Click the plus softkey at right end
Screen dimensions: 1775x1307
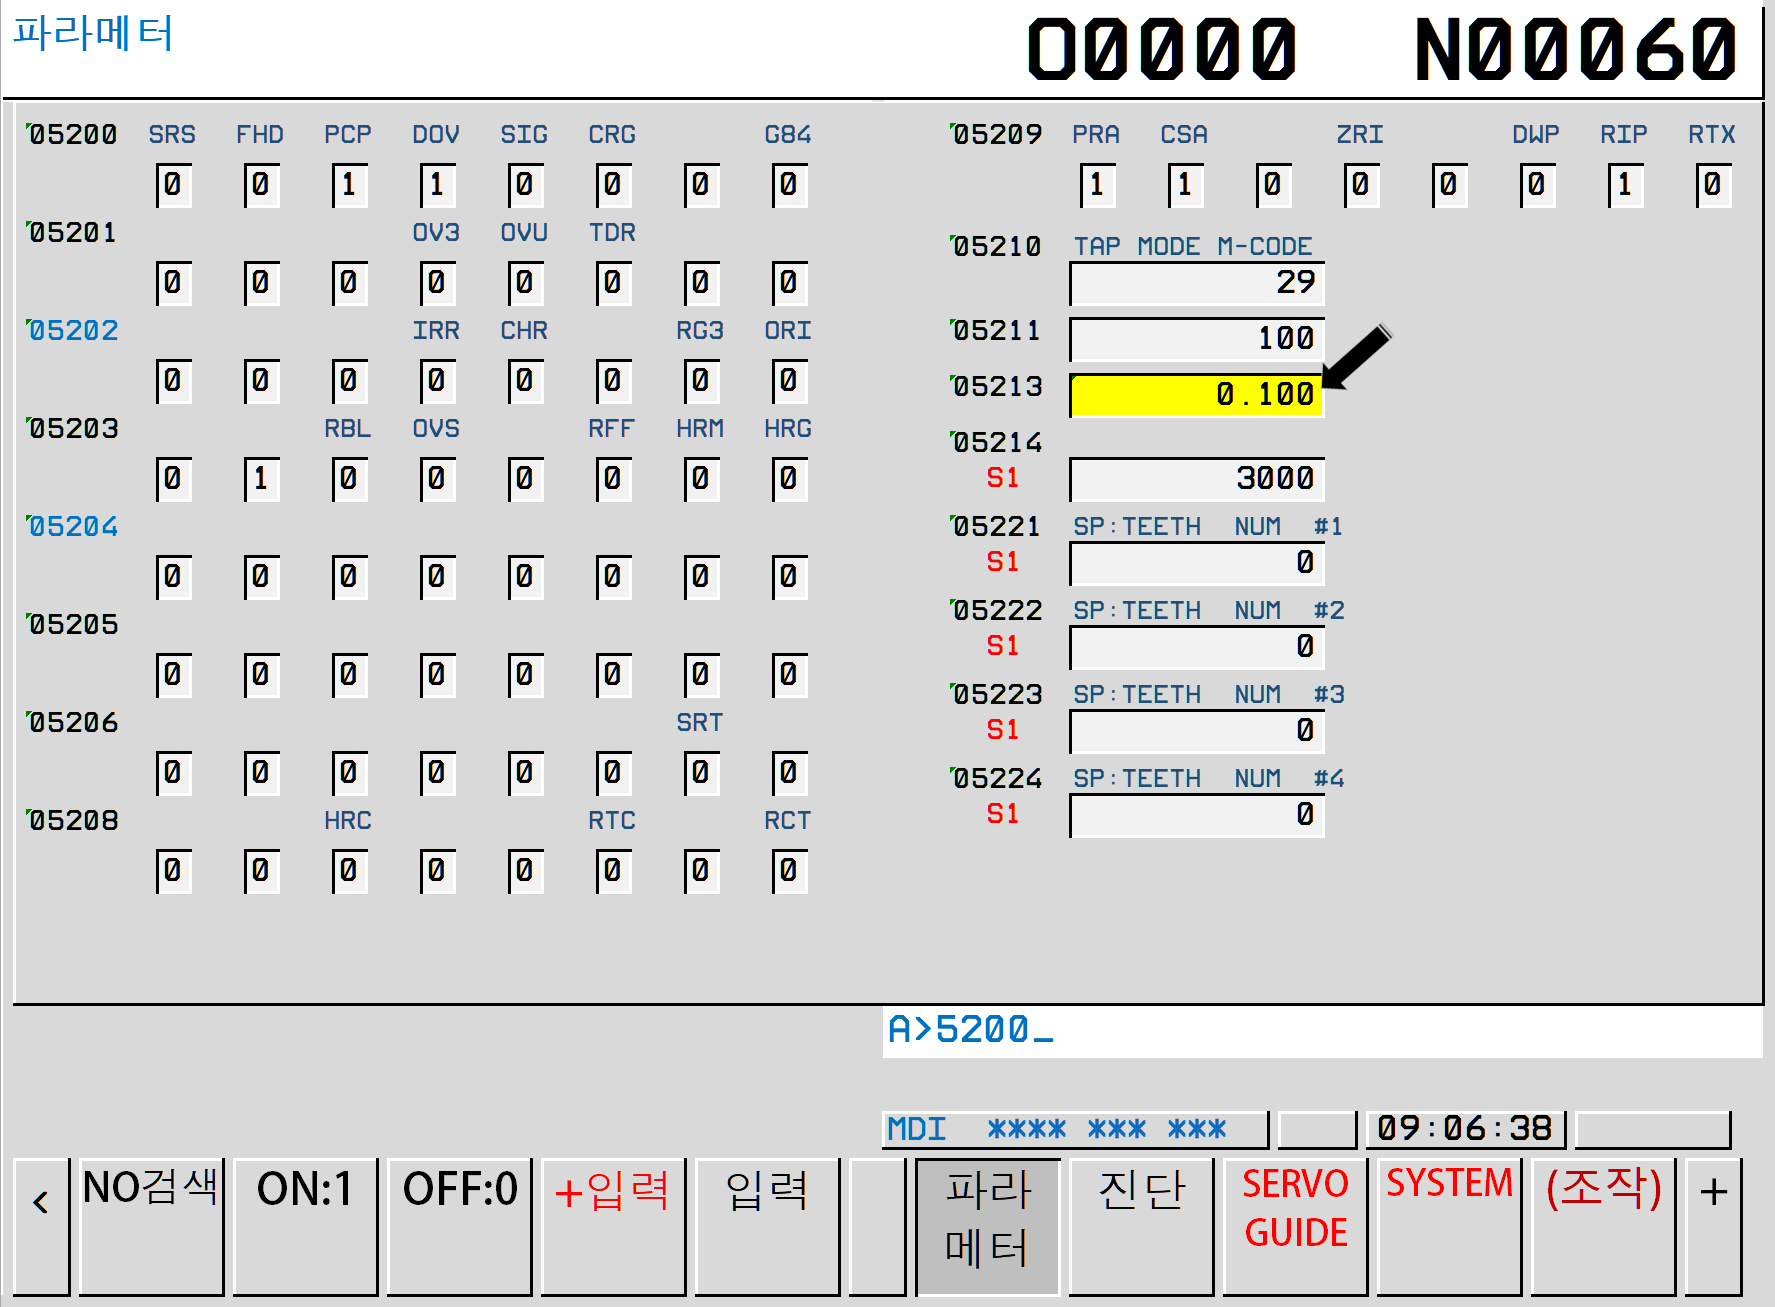[1713, 1226]
